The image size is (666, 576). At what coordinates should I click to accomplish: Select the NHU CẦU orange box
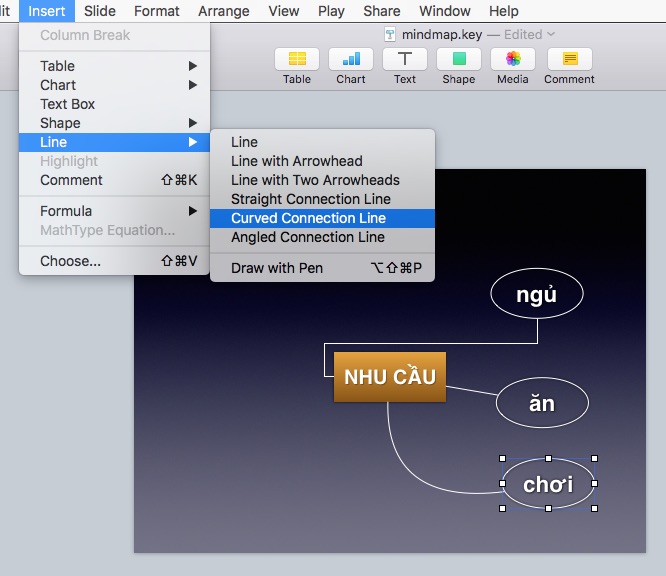pyautogui.click(x=390, y=377)
